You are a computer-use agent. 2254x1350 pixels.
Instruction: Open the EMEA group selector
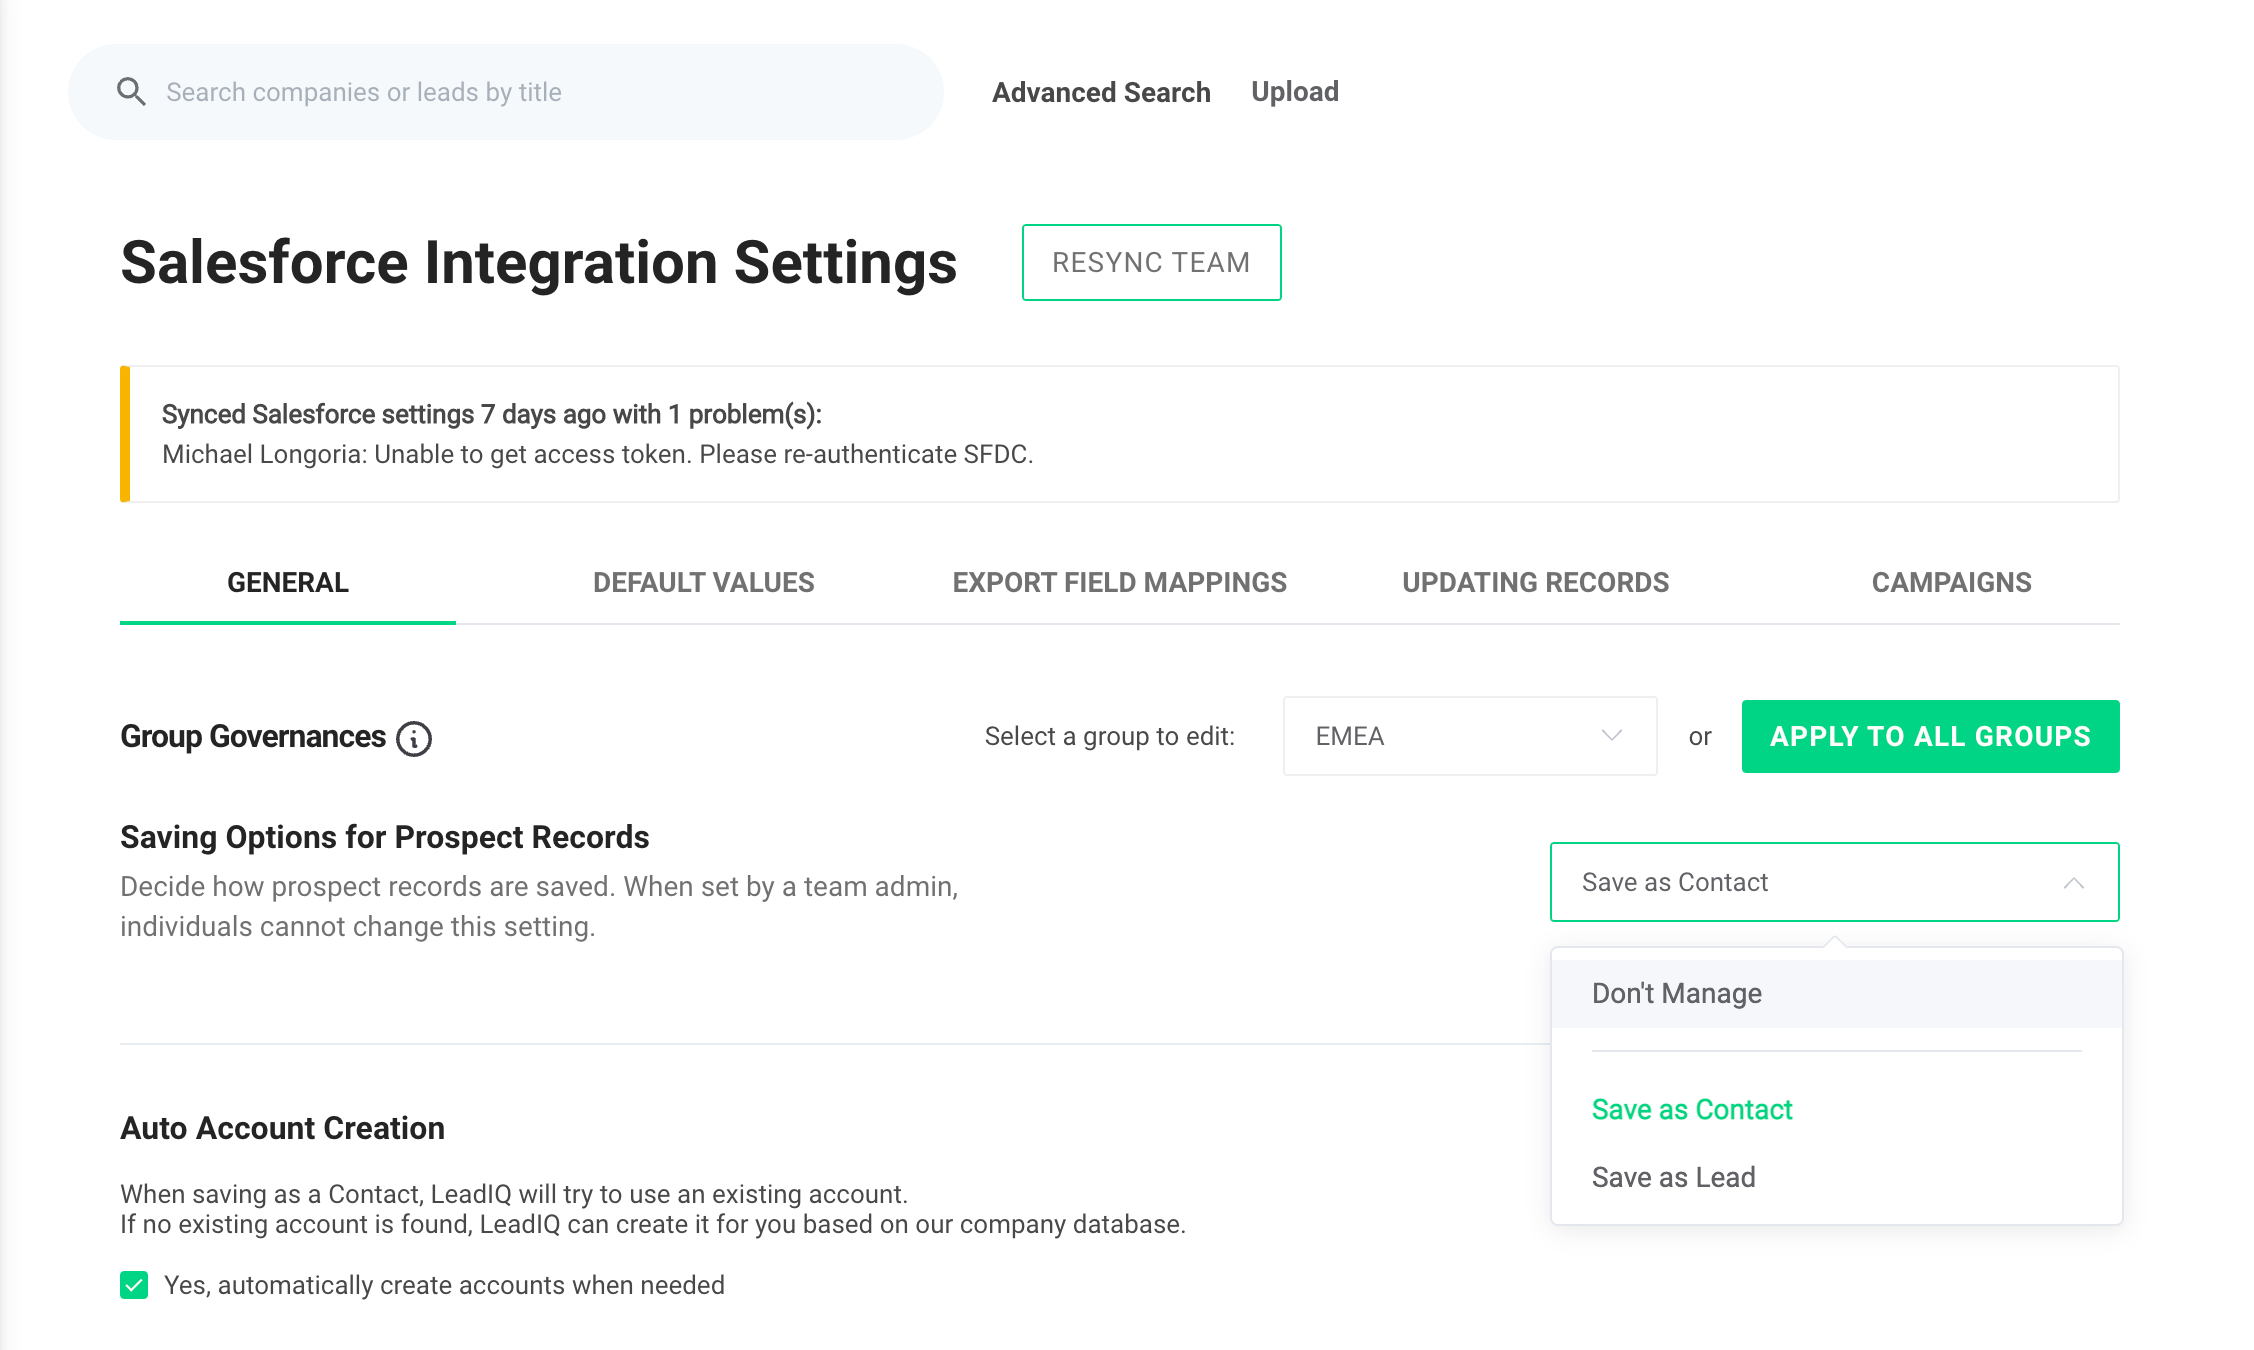tap(1468, 736)
